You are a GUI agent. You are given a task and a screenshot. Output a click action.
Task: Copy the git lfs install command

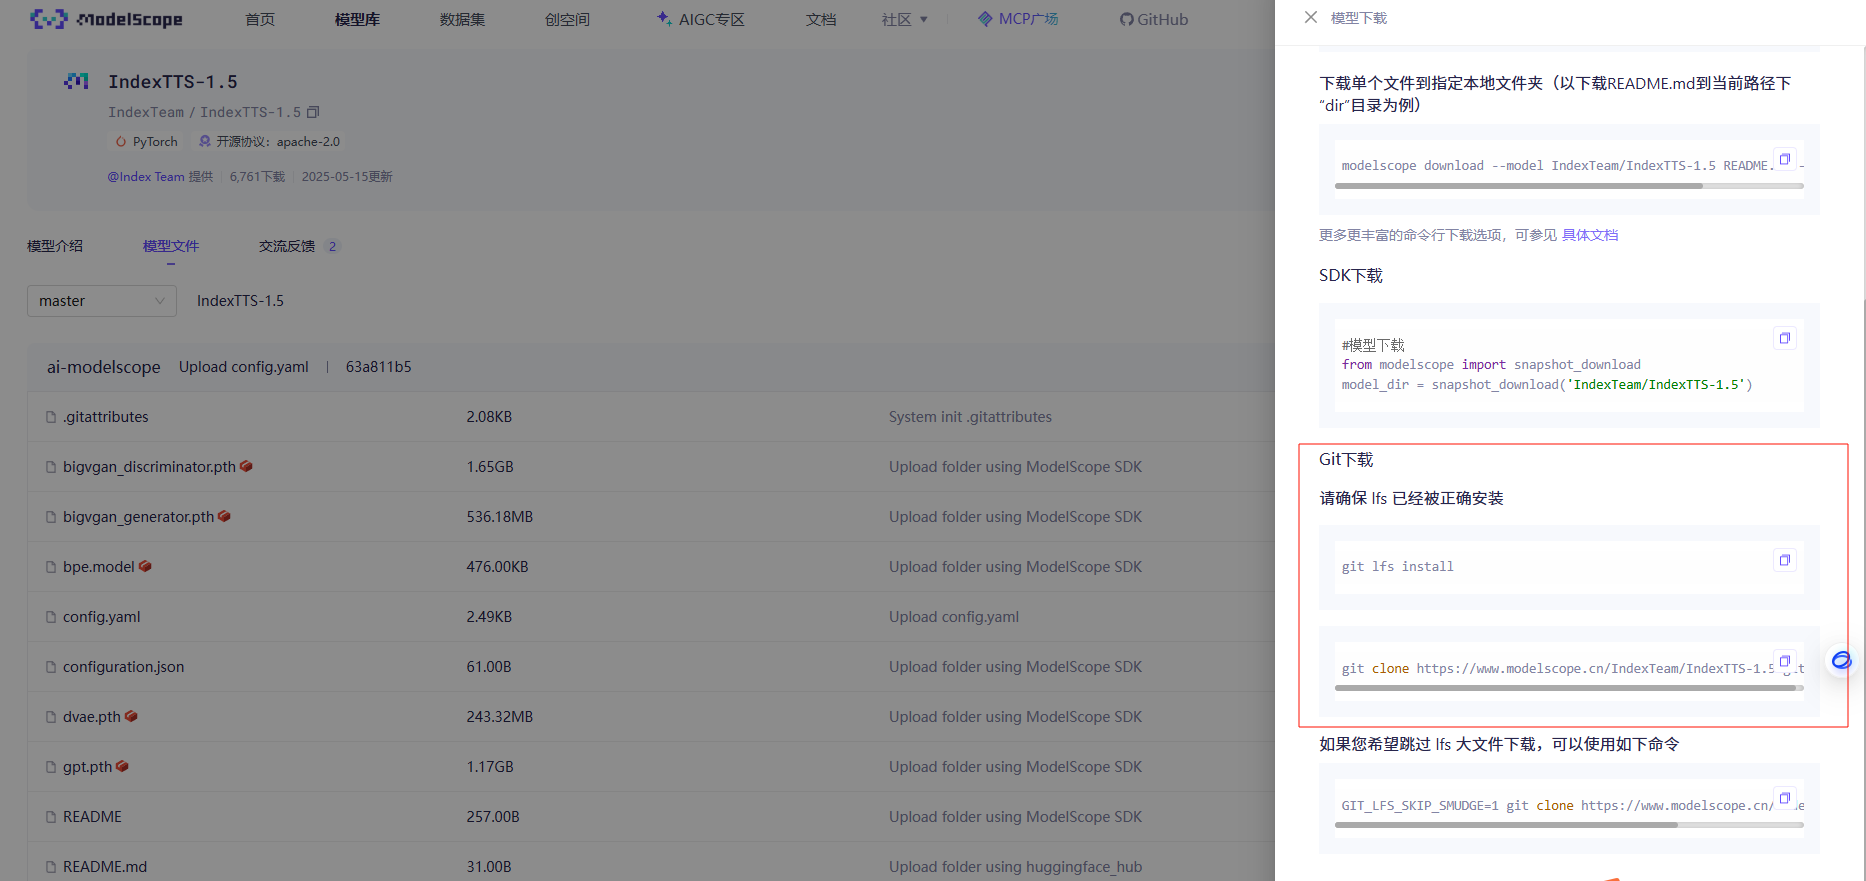point(1784,560)
